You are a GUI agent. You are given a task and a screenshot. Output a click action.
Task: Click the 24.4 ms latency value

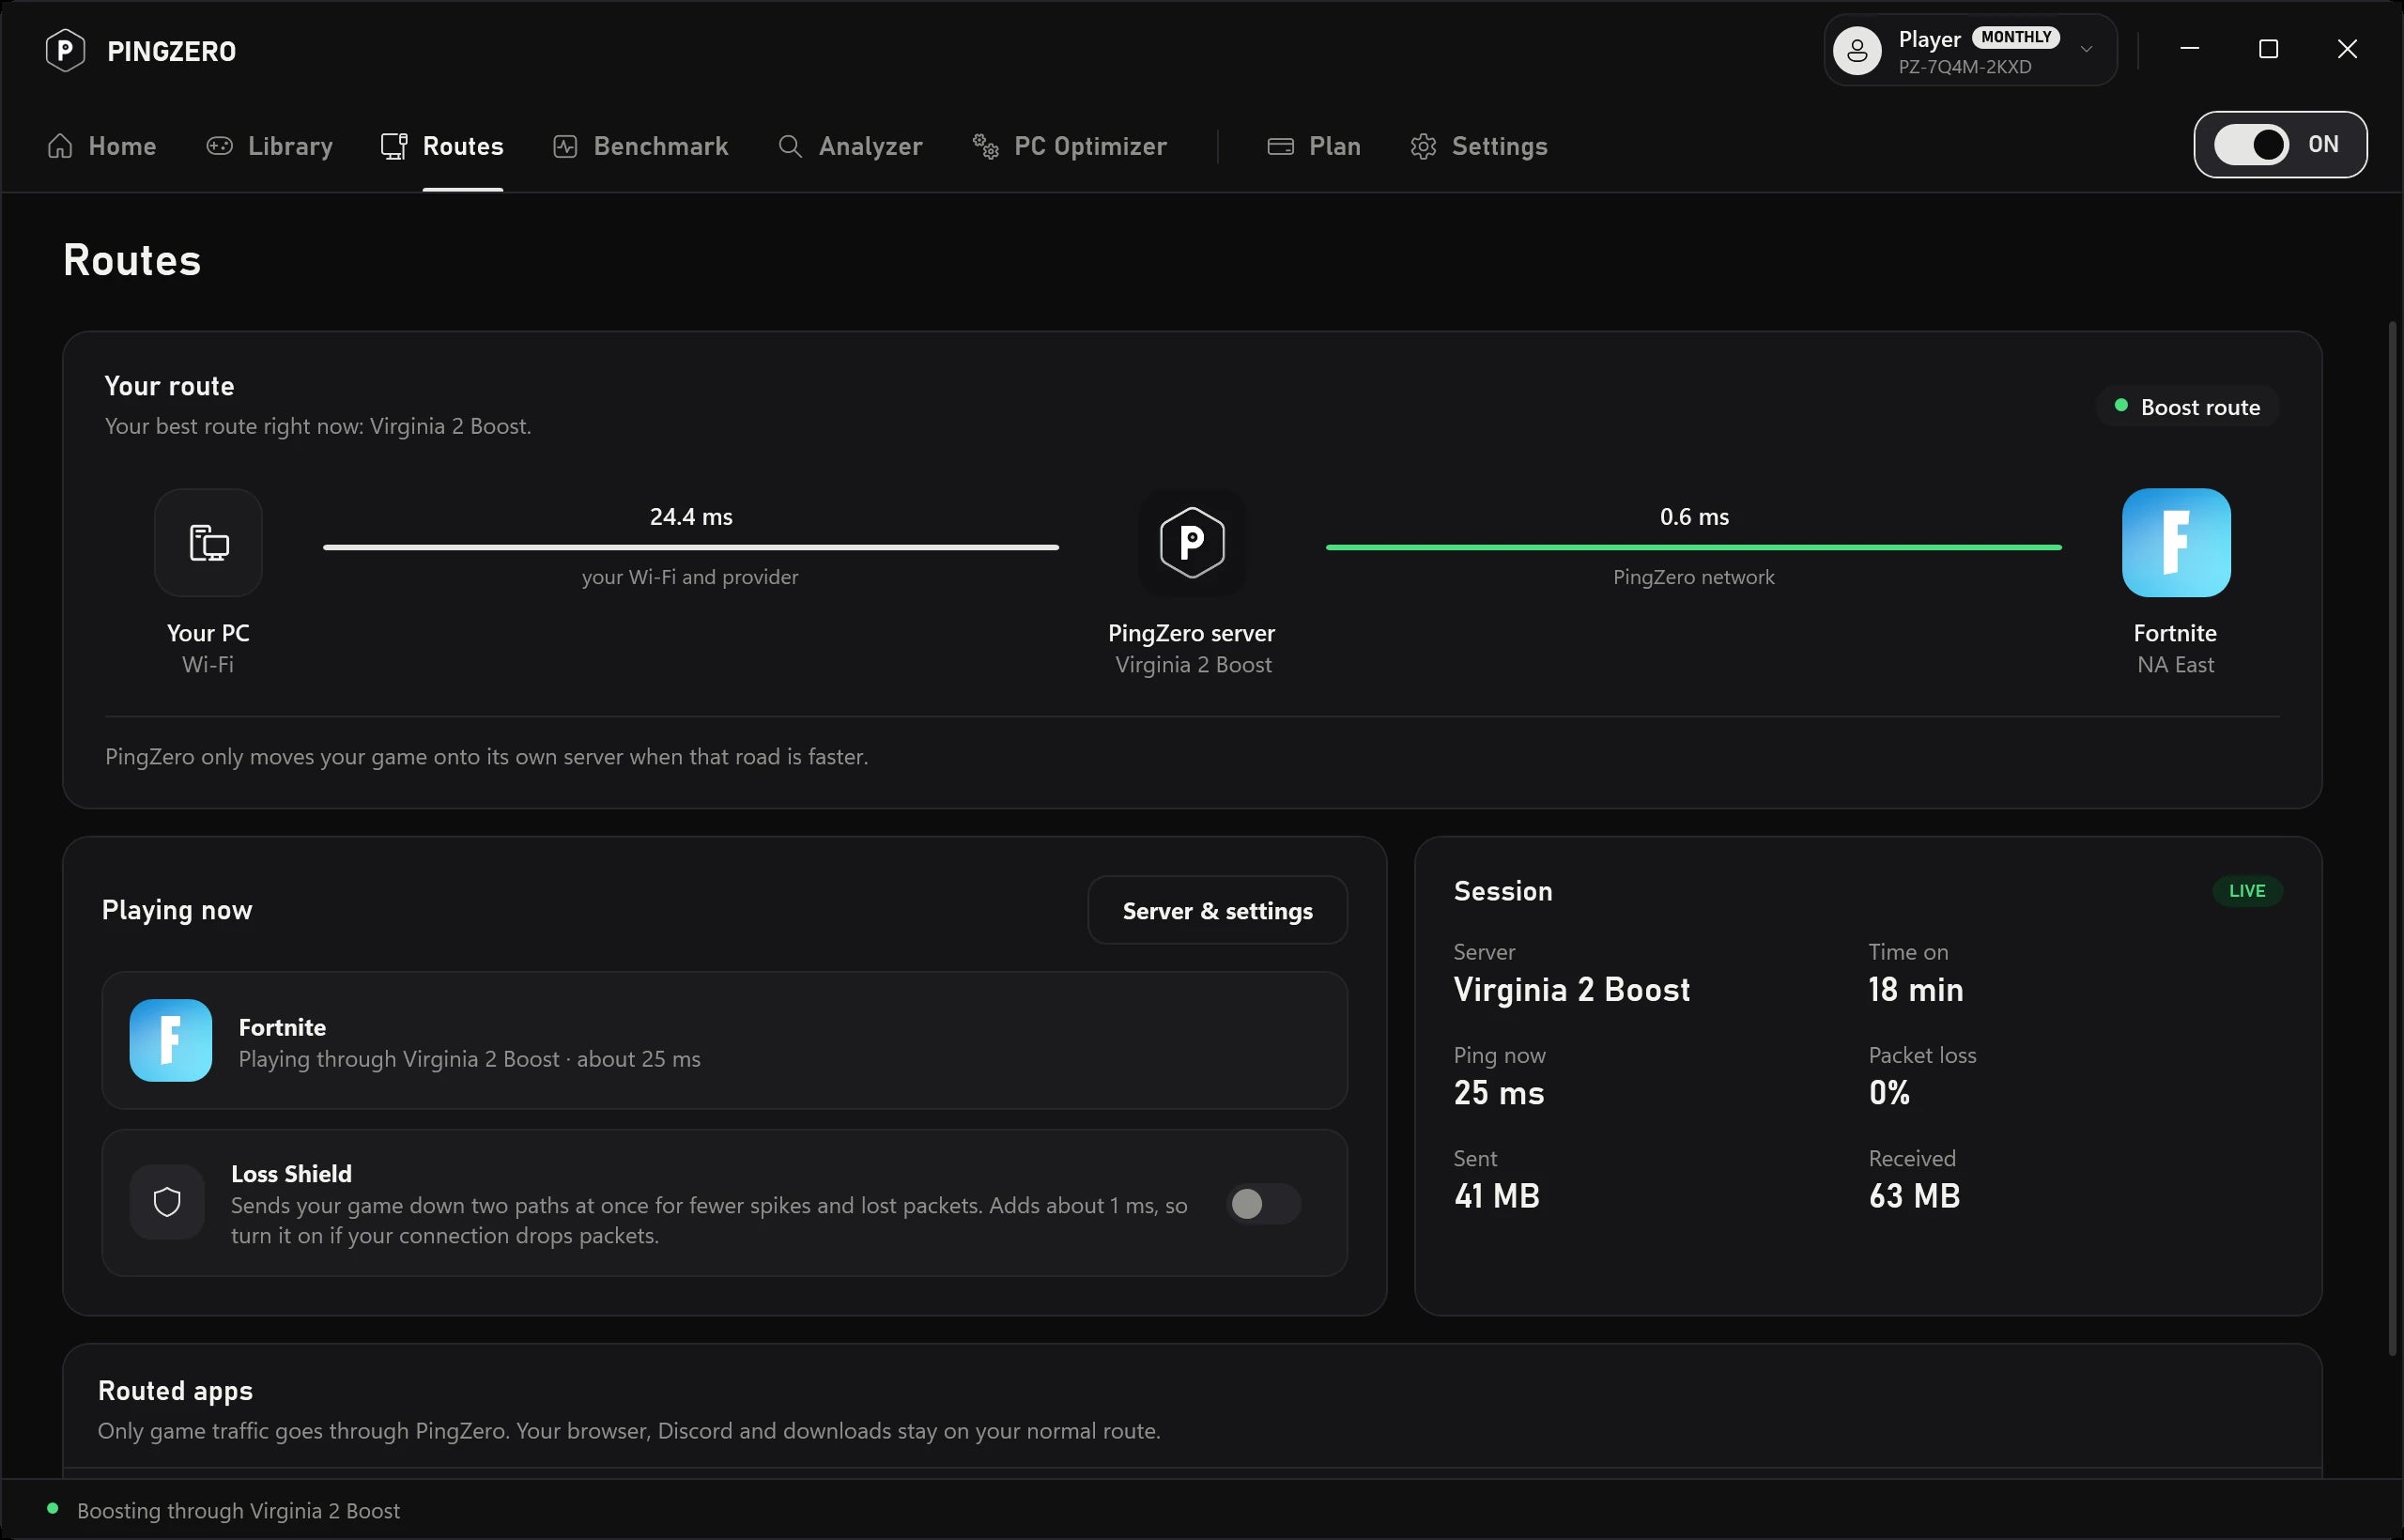click(691, 516)
